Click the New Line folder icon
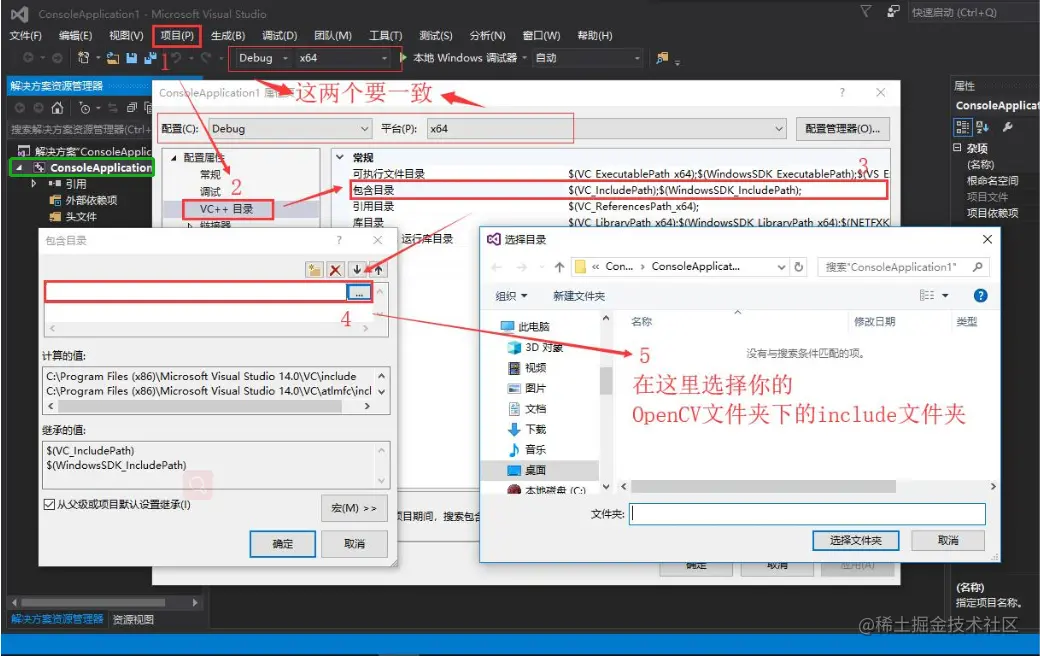Screen dimensions: 1040x656 click(314, 269)
